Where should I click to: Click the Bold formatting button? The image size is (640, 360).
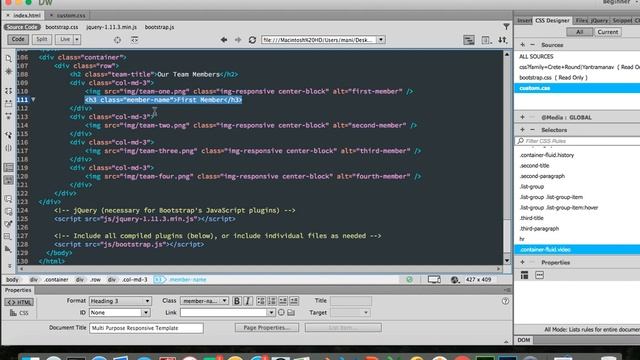[236, 301]
